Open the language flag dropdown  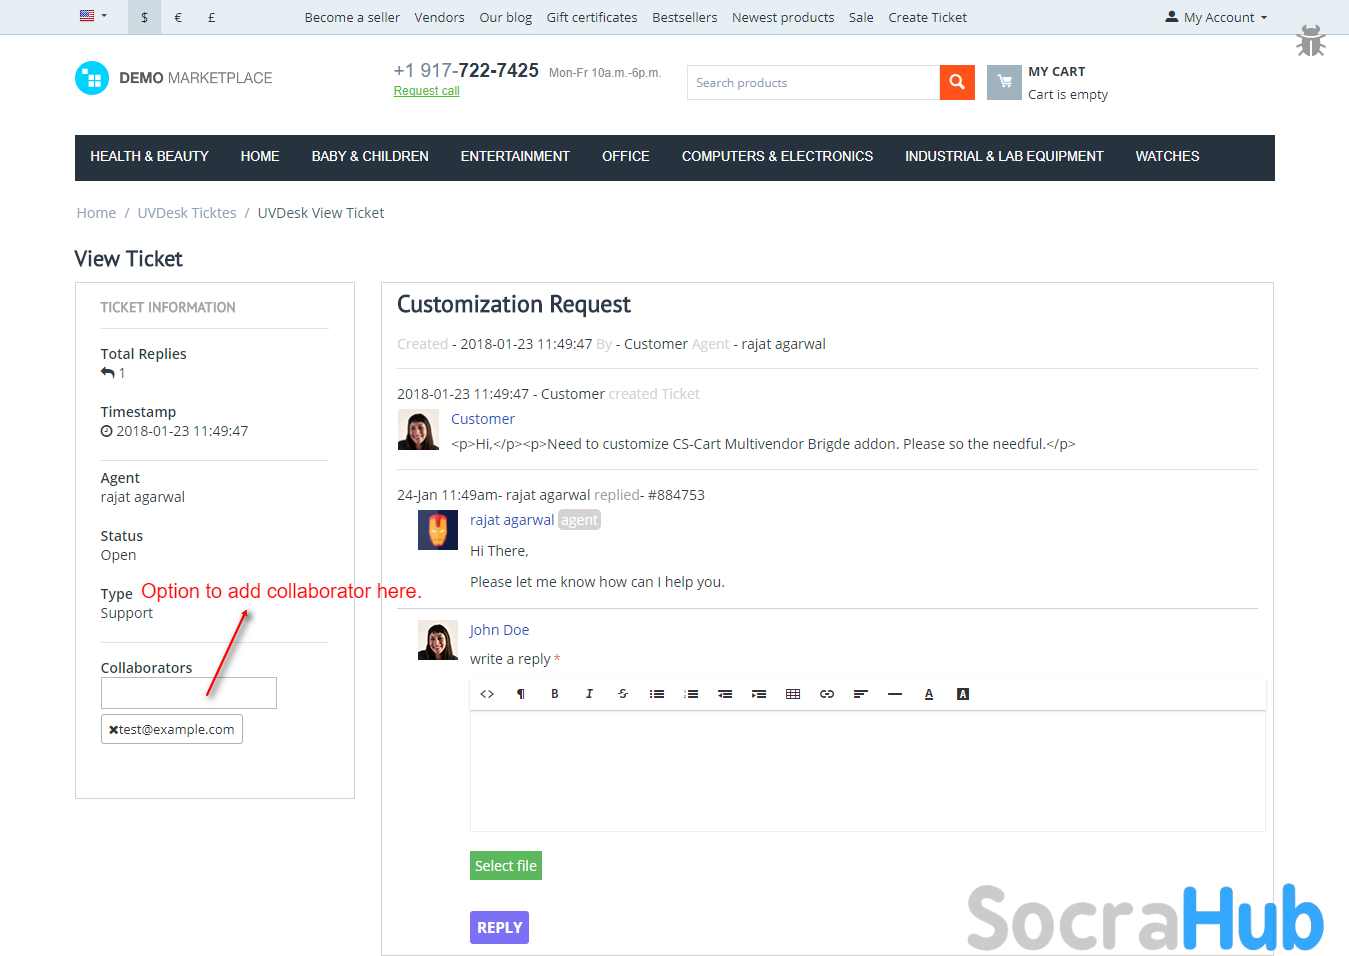point(93,16)
